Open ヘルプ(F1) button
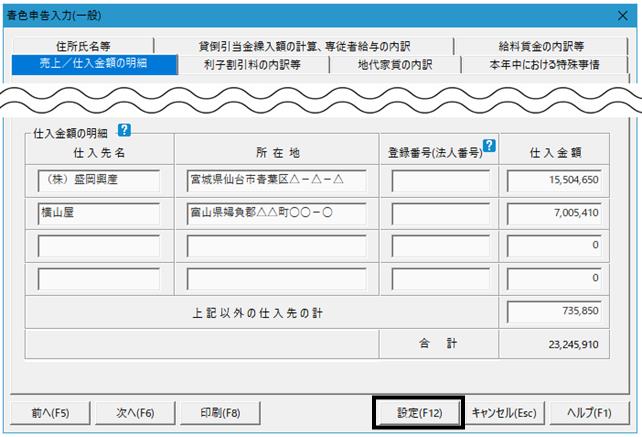 (589, 412)
